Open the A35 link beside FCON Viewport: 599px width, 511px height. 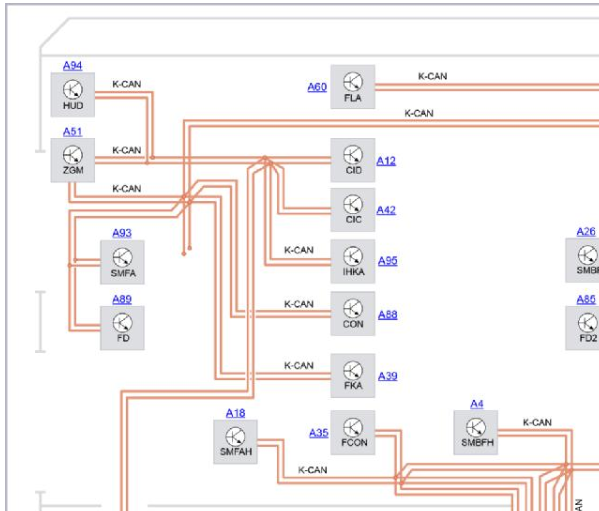point(319,433)
